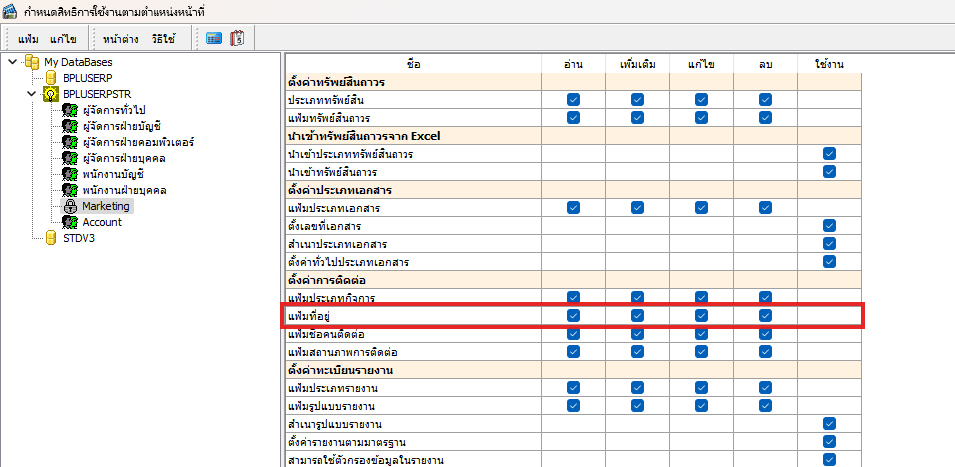
Task: Click the calendar toolbar icon
Action: [237, 39]
